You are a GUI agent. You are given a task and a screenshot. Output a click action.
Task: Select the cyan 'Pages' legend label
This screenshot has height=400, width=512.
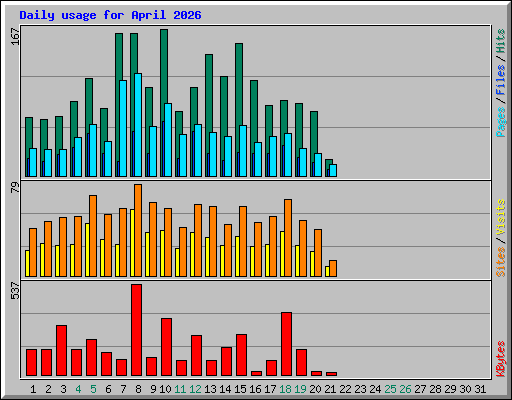click(x=500, y=122)
